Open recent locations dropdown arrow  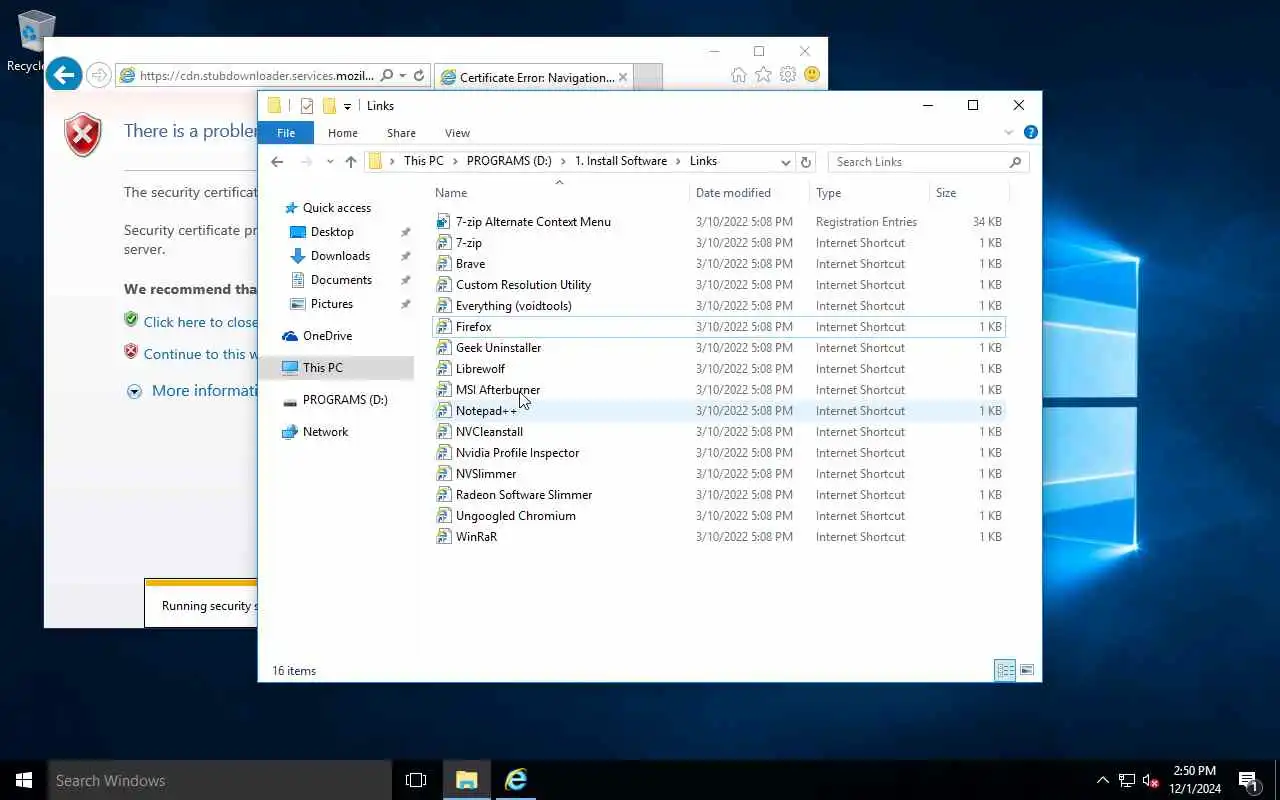click(330, 162)
